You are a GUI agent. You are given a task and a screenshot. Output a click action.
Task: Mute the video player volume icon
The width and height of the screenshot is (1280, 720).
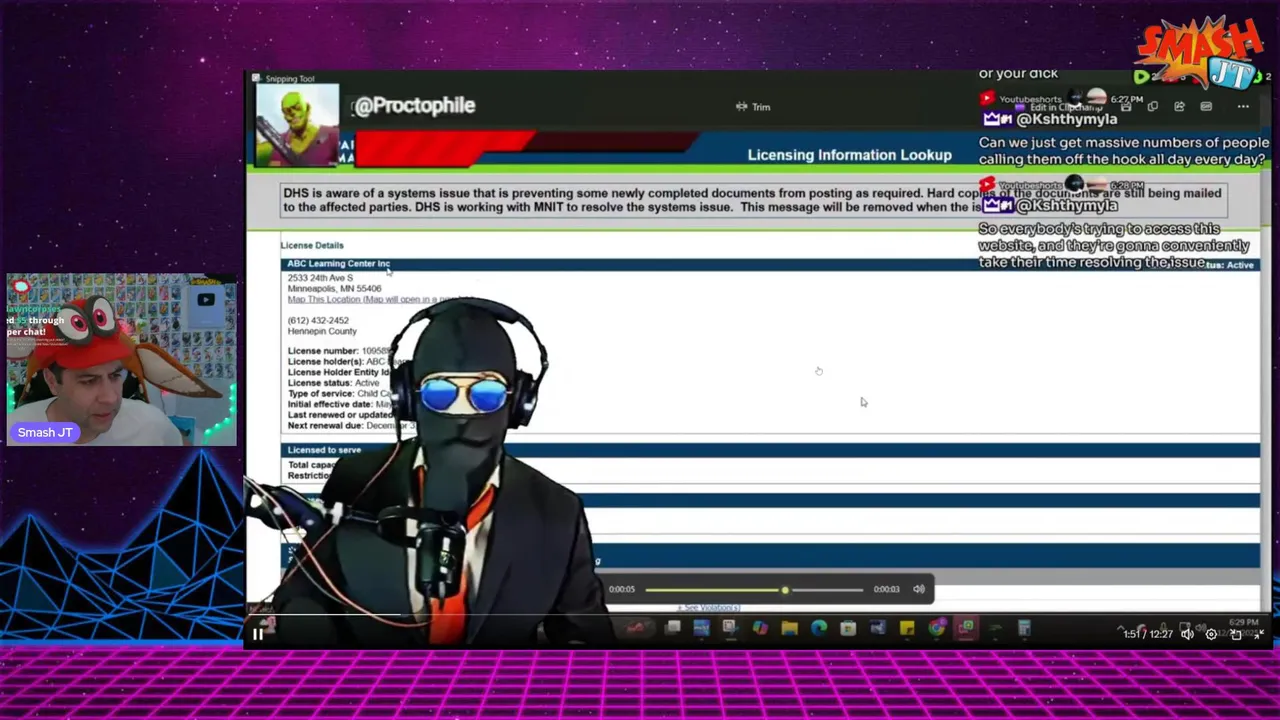tap(1187, 634)
